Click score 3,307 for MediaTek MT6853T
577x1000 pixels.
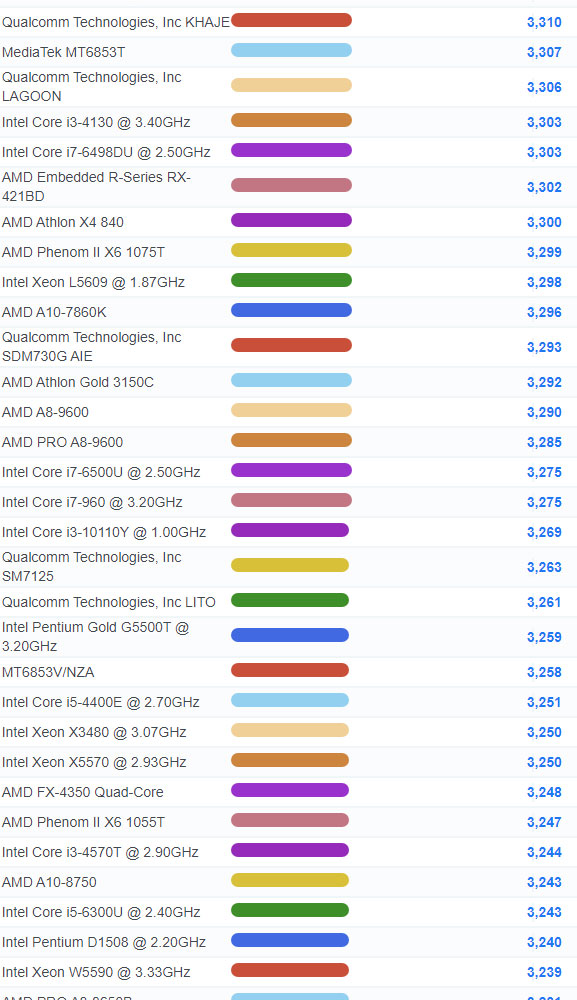point(544,52)
